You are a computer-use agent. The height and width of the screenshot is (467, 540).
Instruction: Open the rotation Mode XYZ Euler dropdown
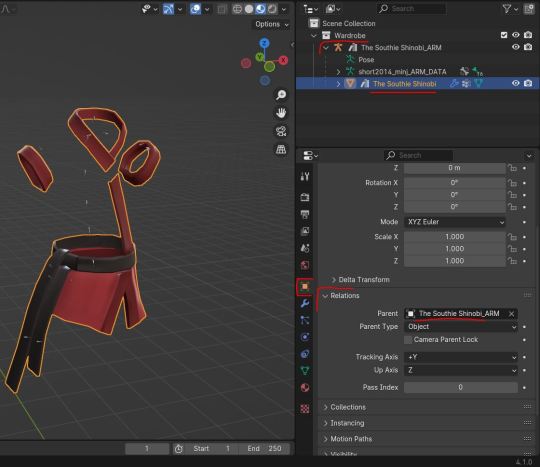[x=455, y=222]
